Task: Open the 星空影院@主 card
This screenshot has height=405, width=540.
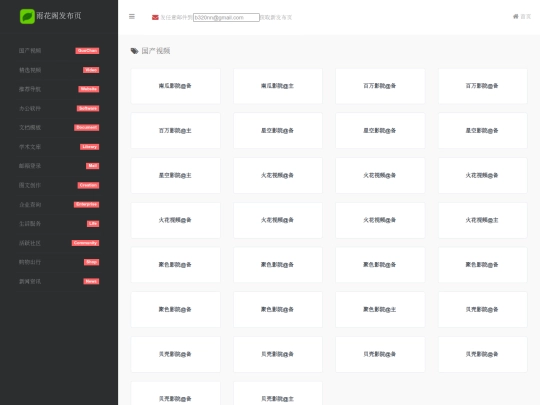Action: 176,176
